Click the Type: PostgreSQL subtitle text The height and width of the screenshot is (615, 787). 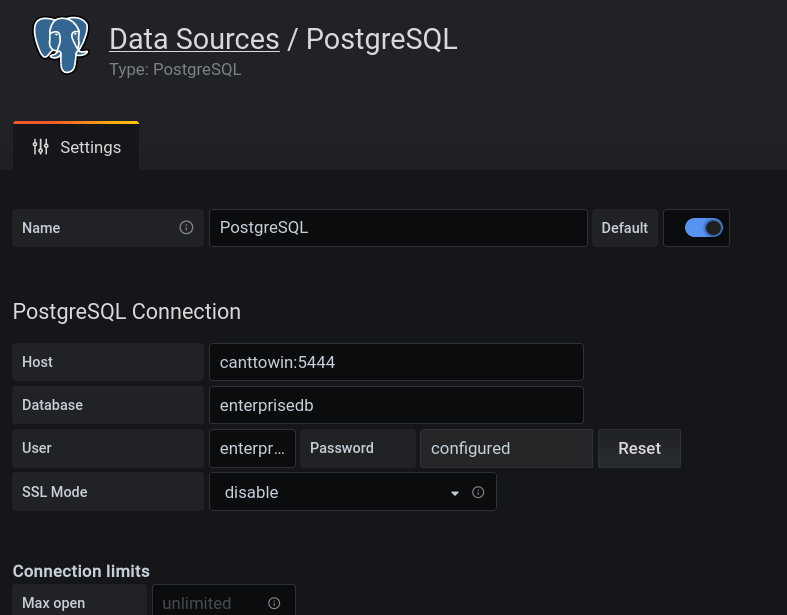coord(175,70)
